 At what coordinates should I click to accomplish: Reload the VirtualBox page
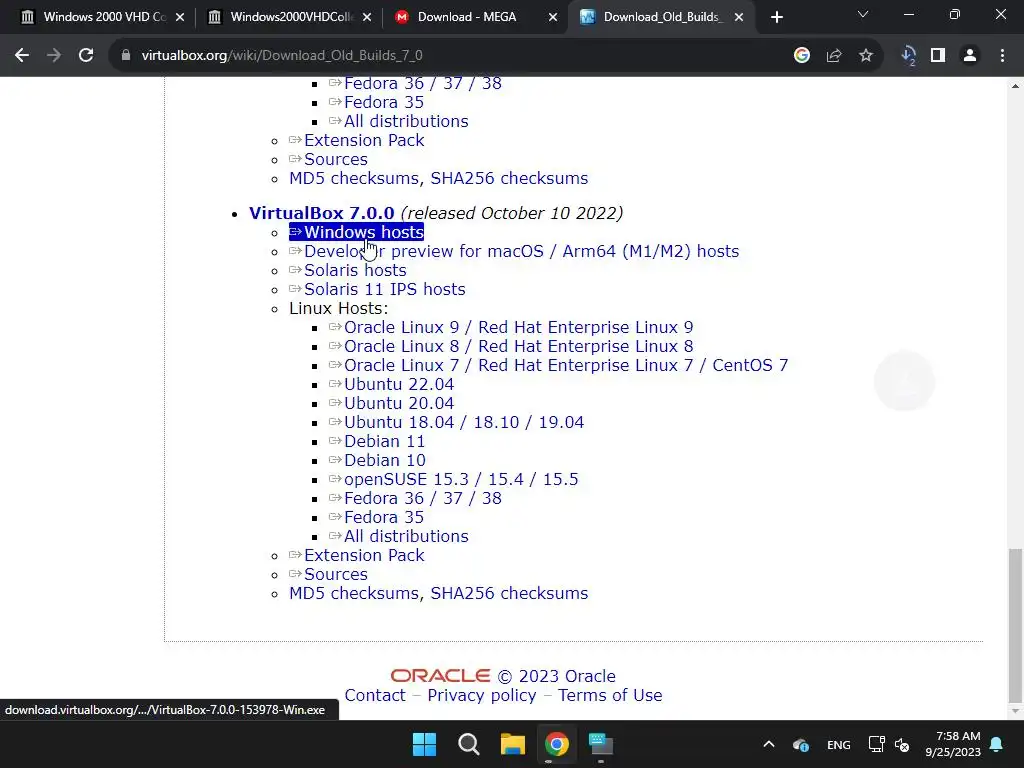[x=86, y=56]
